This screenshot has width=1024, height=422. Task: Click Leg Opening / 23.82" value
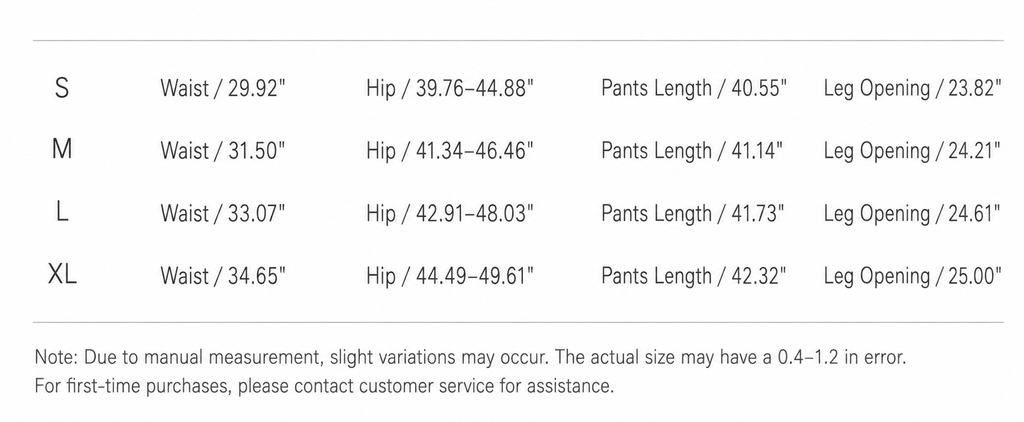[x=913, y=89]
